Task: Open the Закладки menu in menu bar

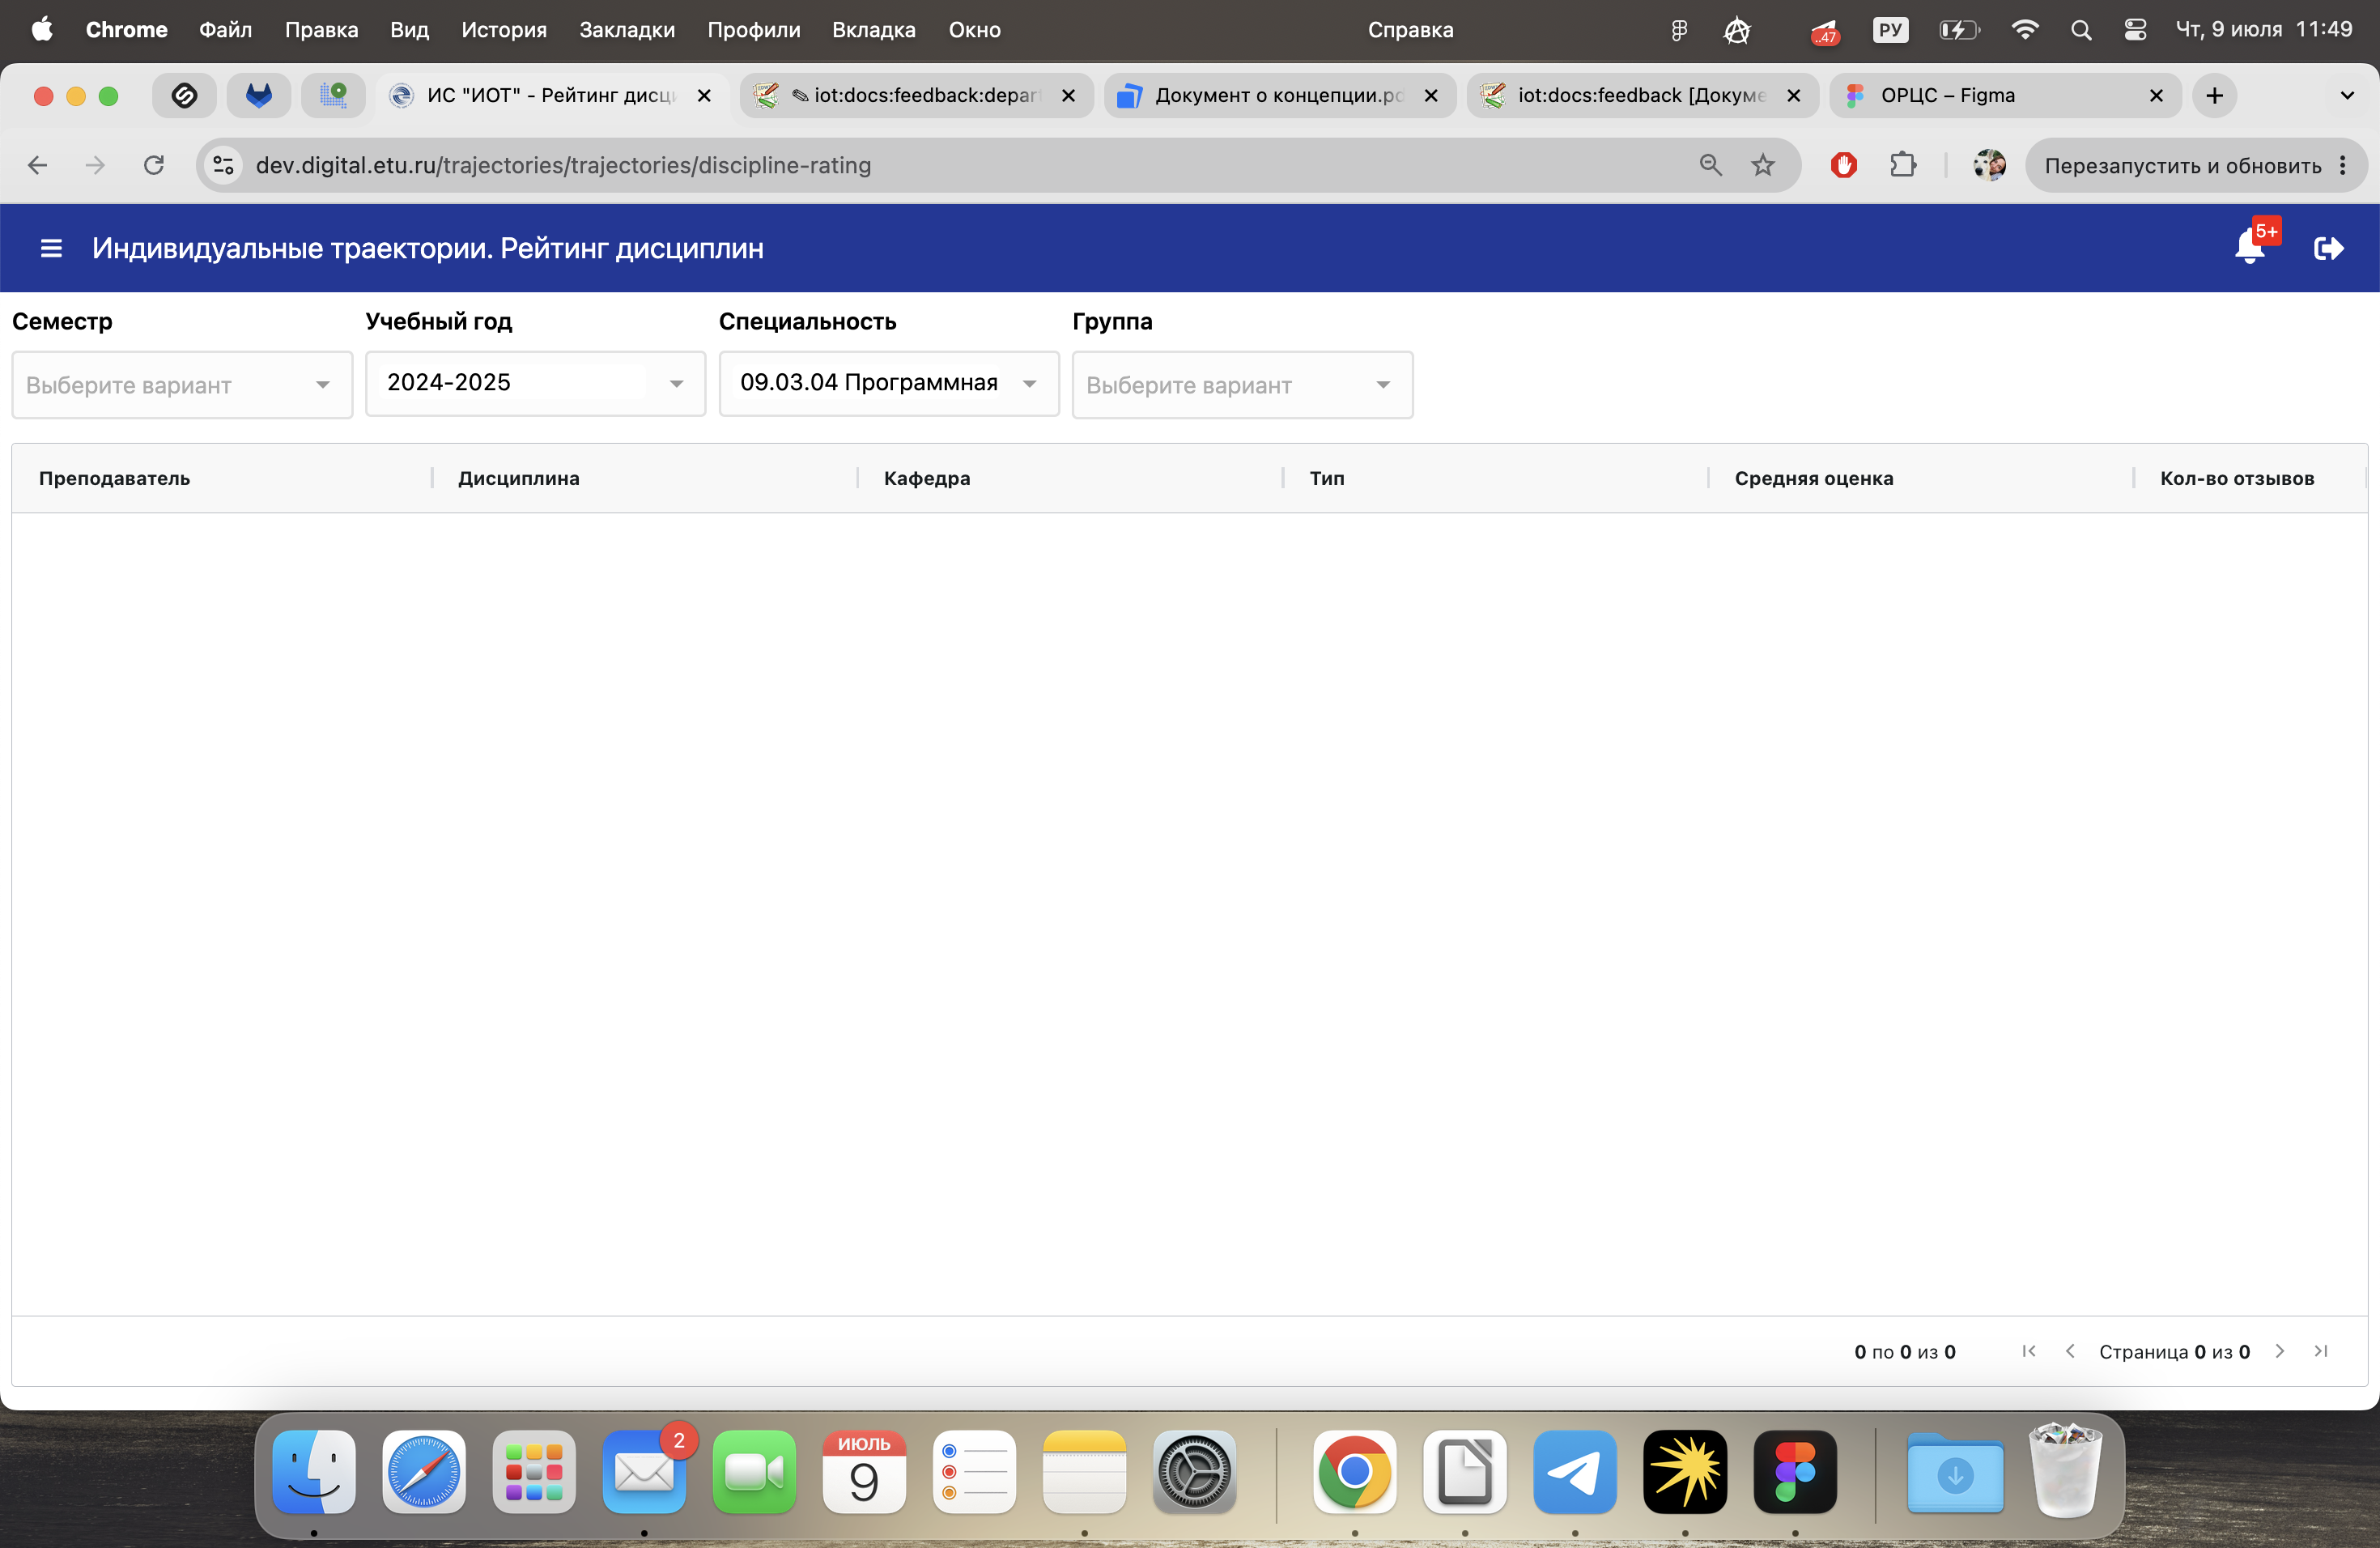Action: click(627, 30)
